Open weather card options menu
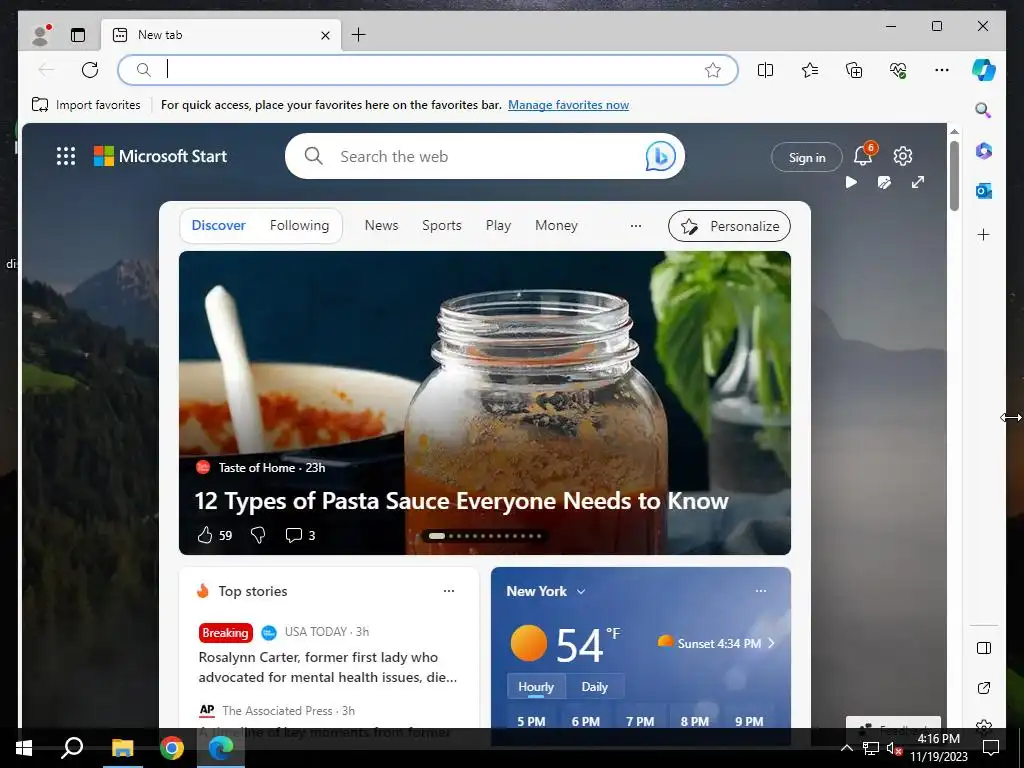 (761, 591)
